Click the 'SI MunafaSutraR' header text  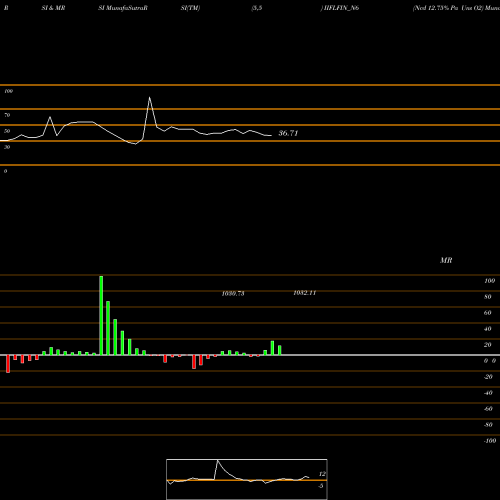(123, 8)
